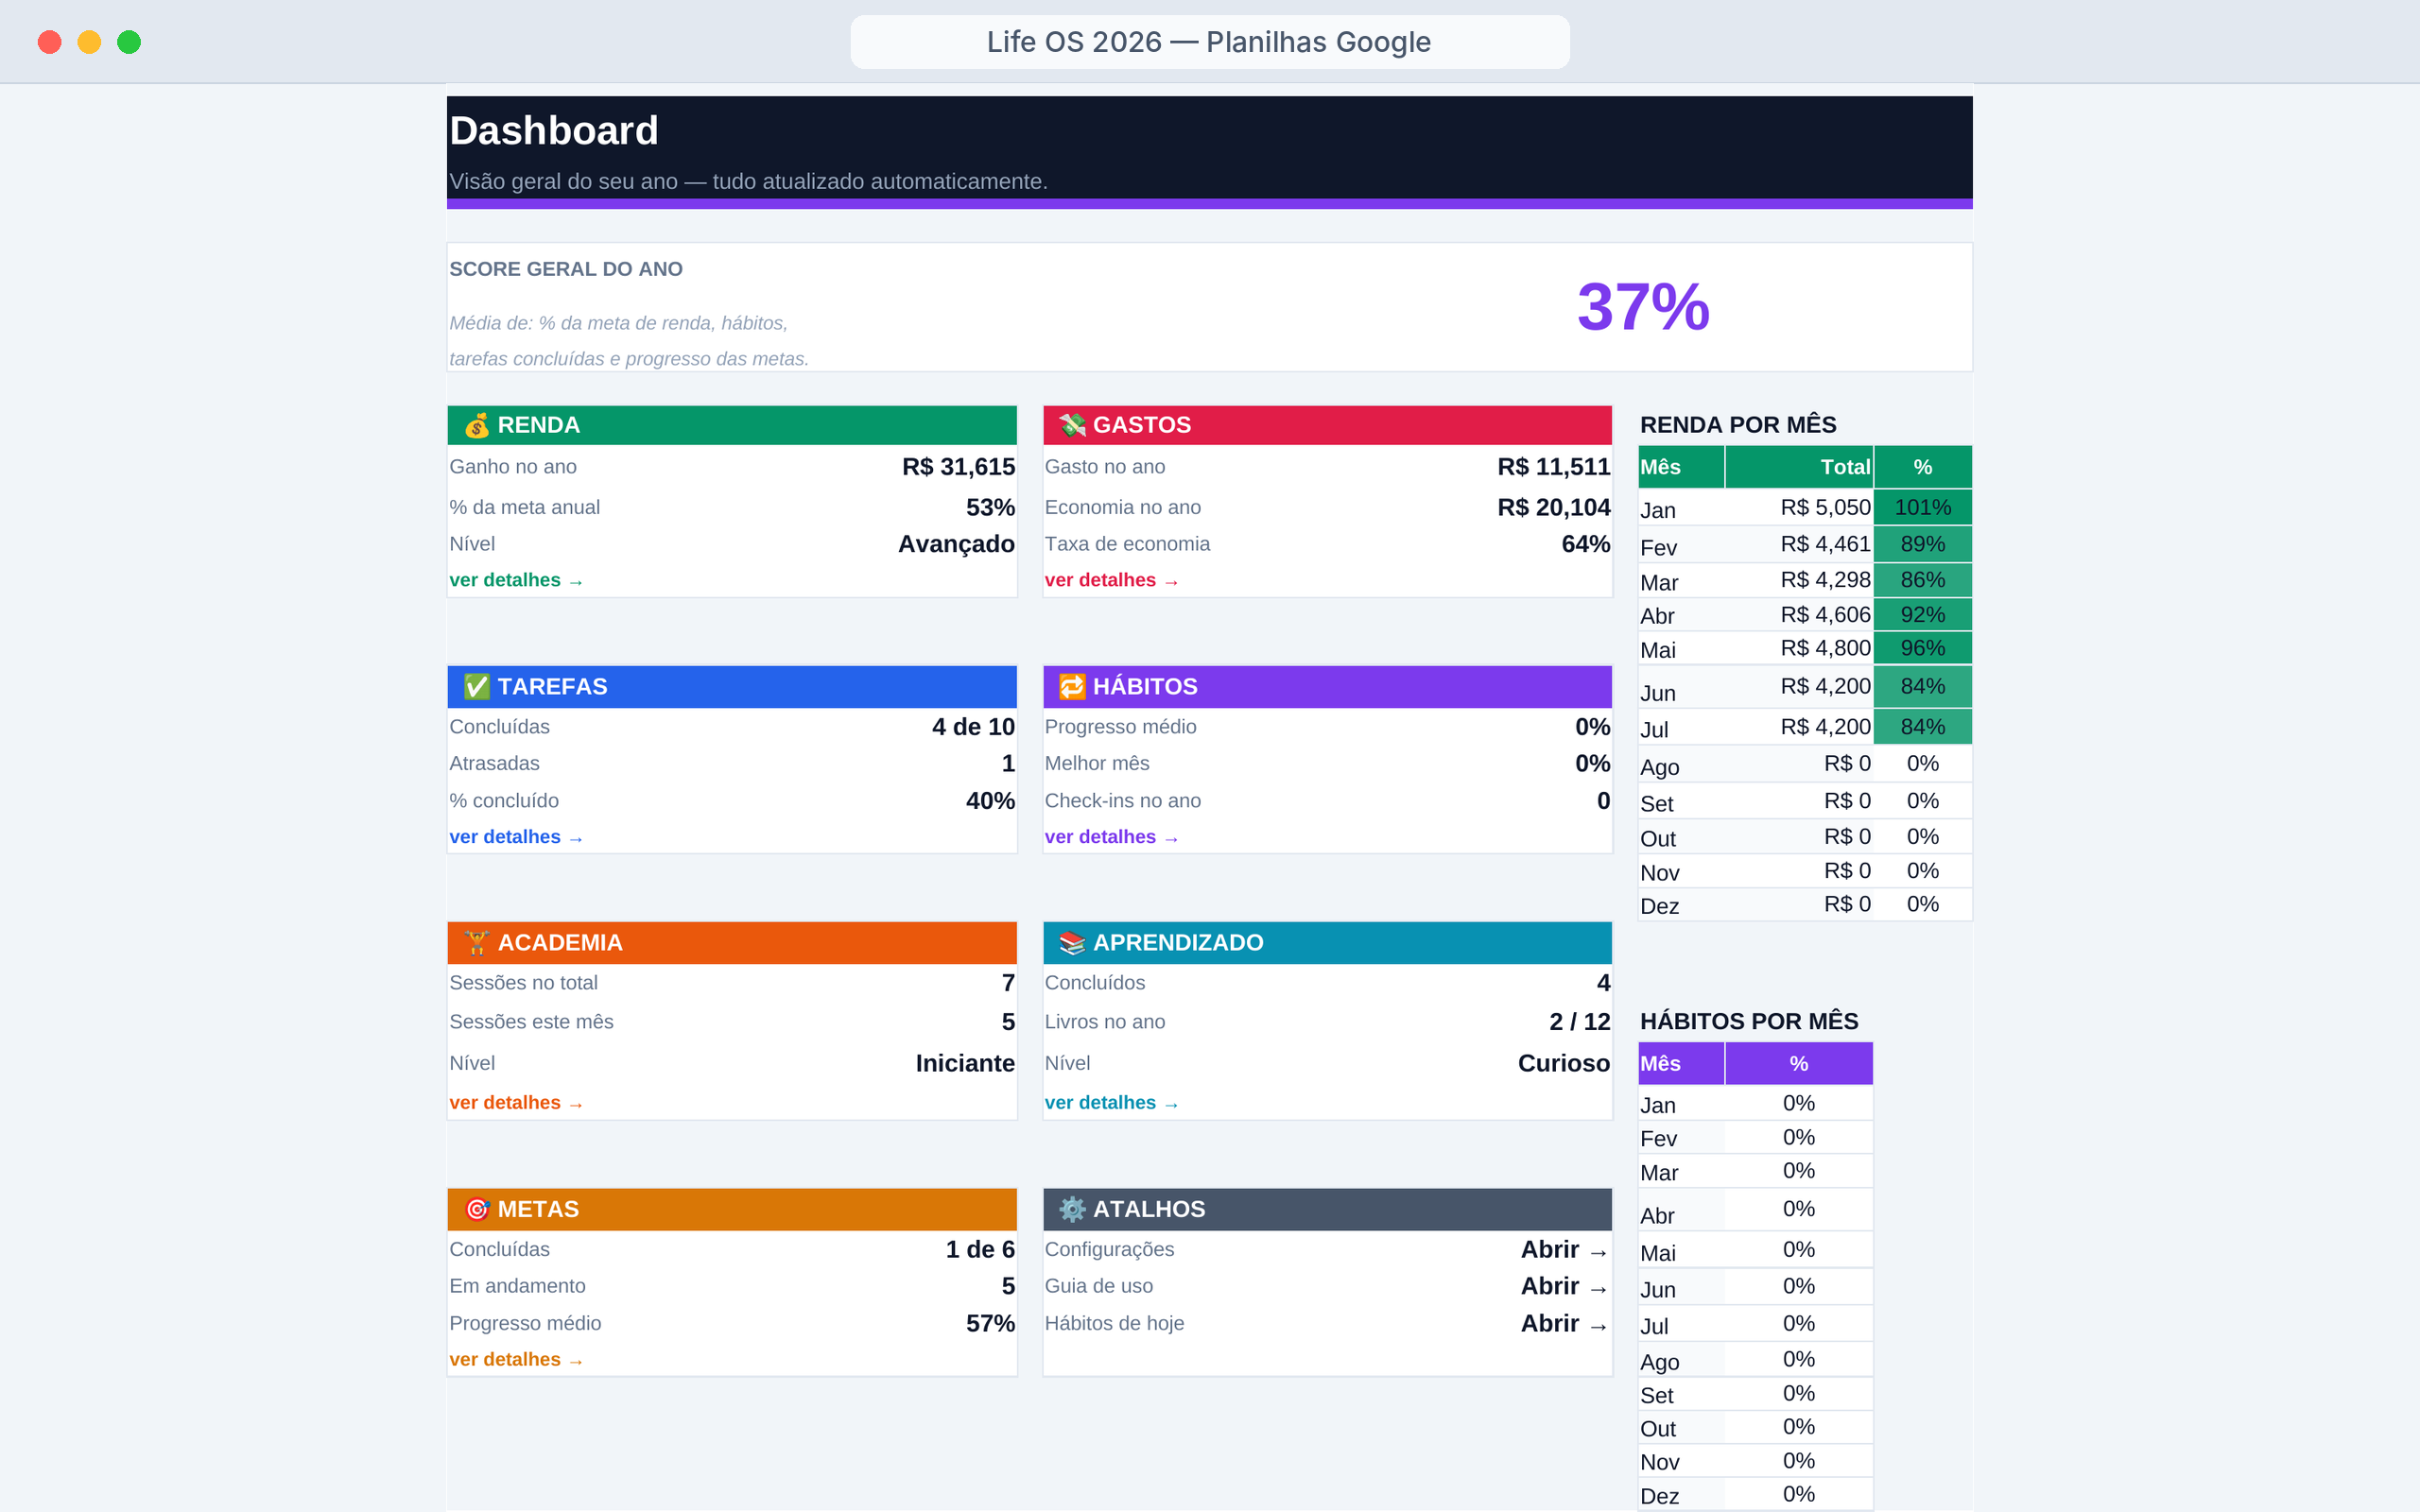
Task: Click the 'Sessões este mês' label in ACADEMIA
Action: tap(531, 1022)
